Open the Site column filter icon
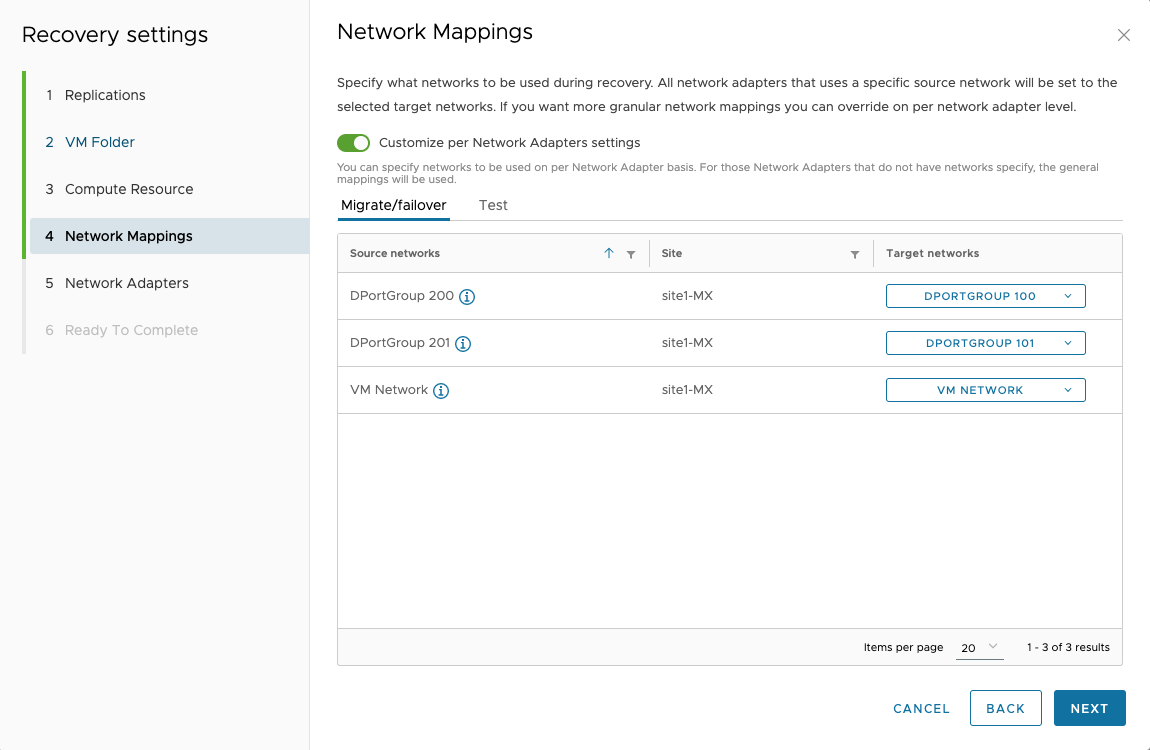1150x750 pixels. [855, 255]
